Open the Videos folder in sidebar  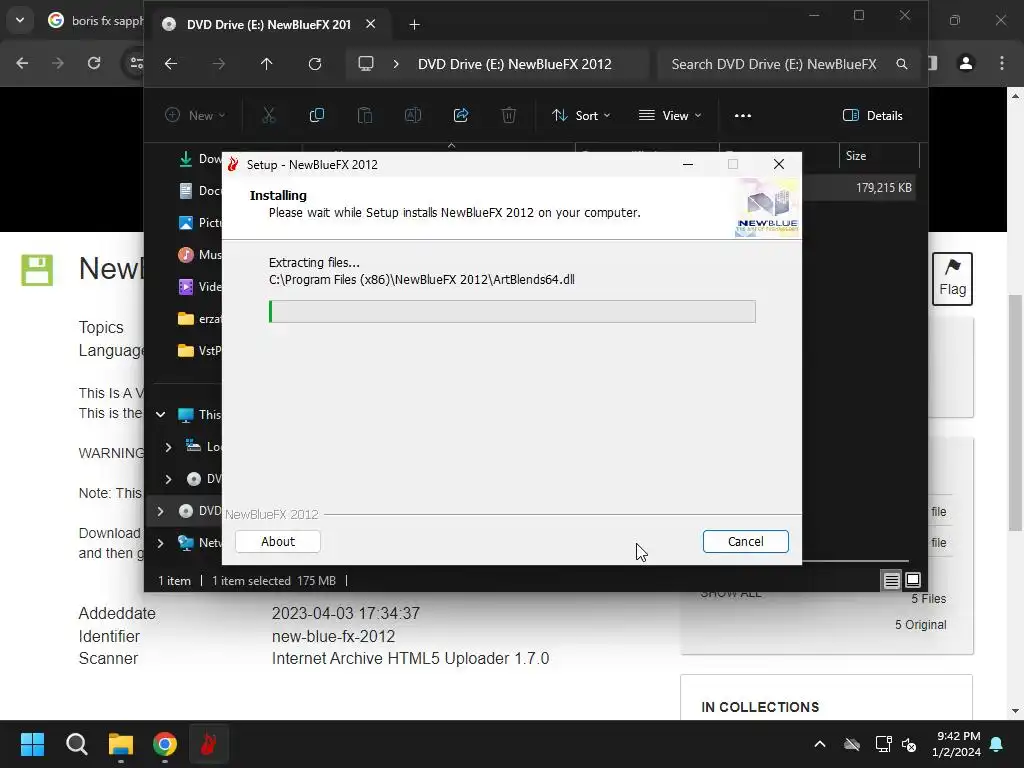pyautogui.click(x=200, y=287)
